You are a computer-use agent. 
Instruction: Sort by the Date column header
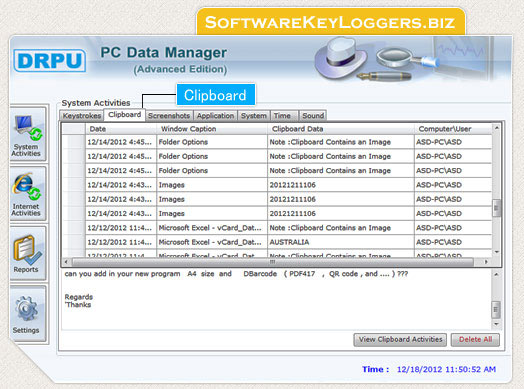(121, 129)
